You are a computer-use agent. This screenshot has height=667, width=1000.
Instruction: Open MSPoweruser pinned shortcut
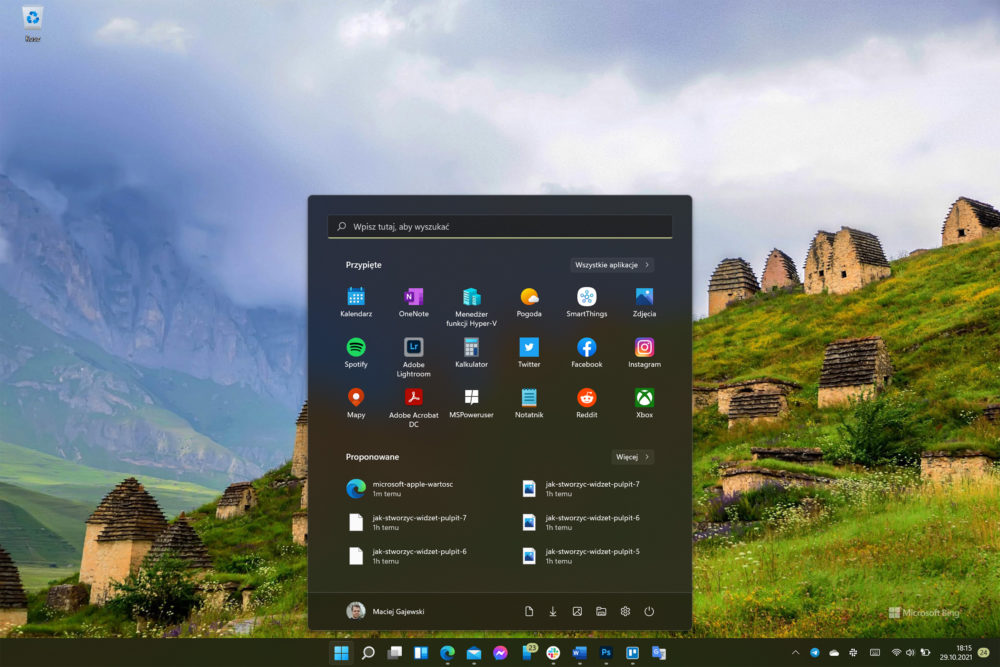[x=471, y=403]
